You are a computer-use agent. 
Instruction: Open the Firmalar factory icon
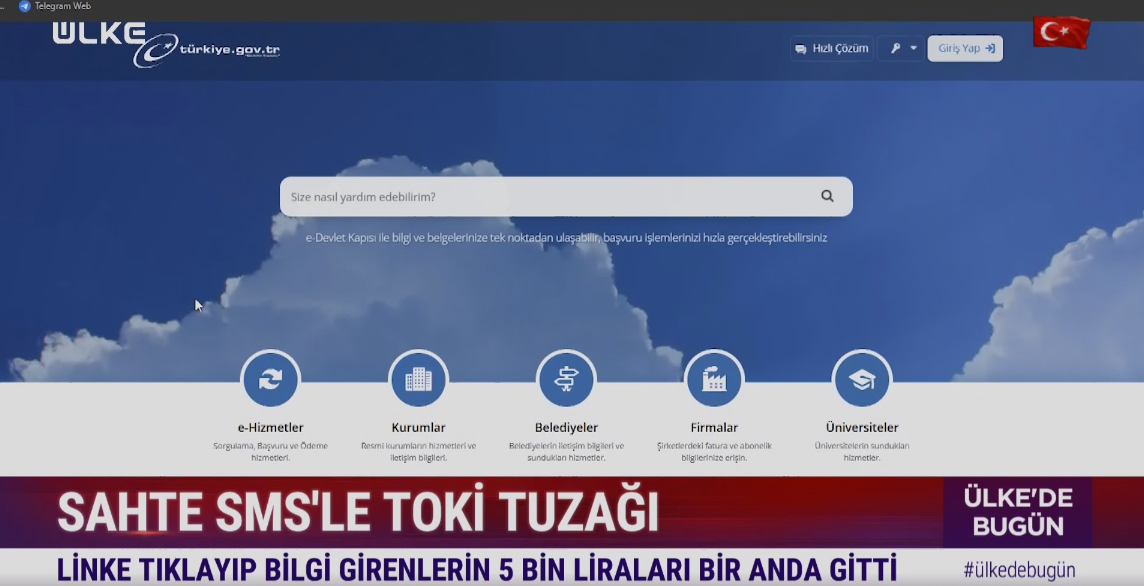coord(713,380)
